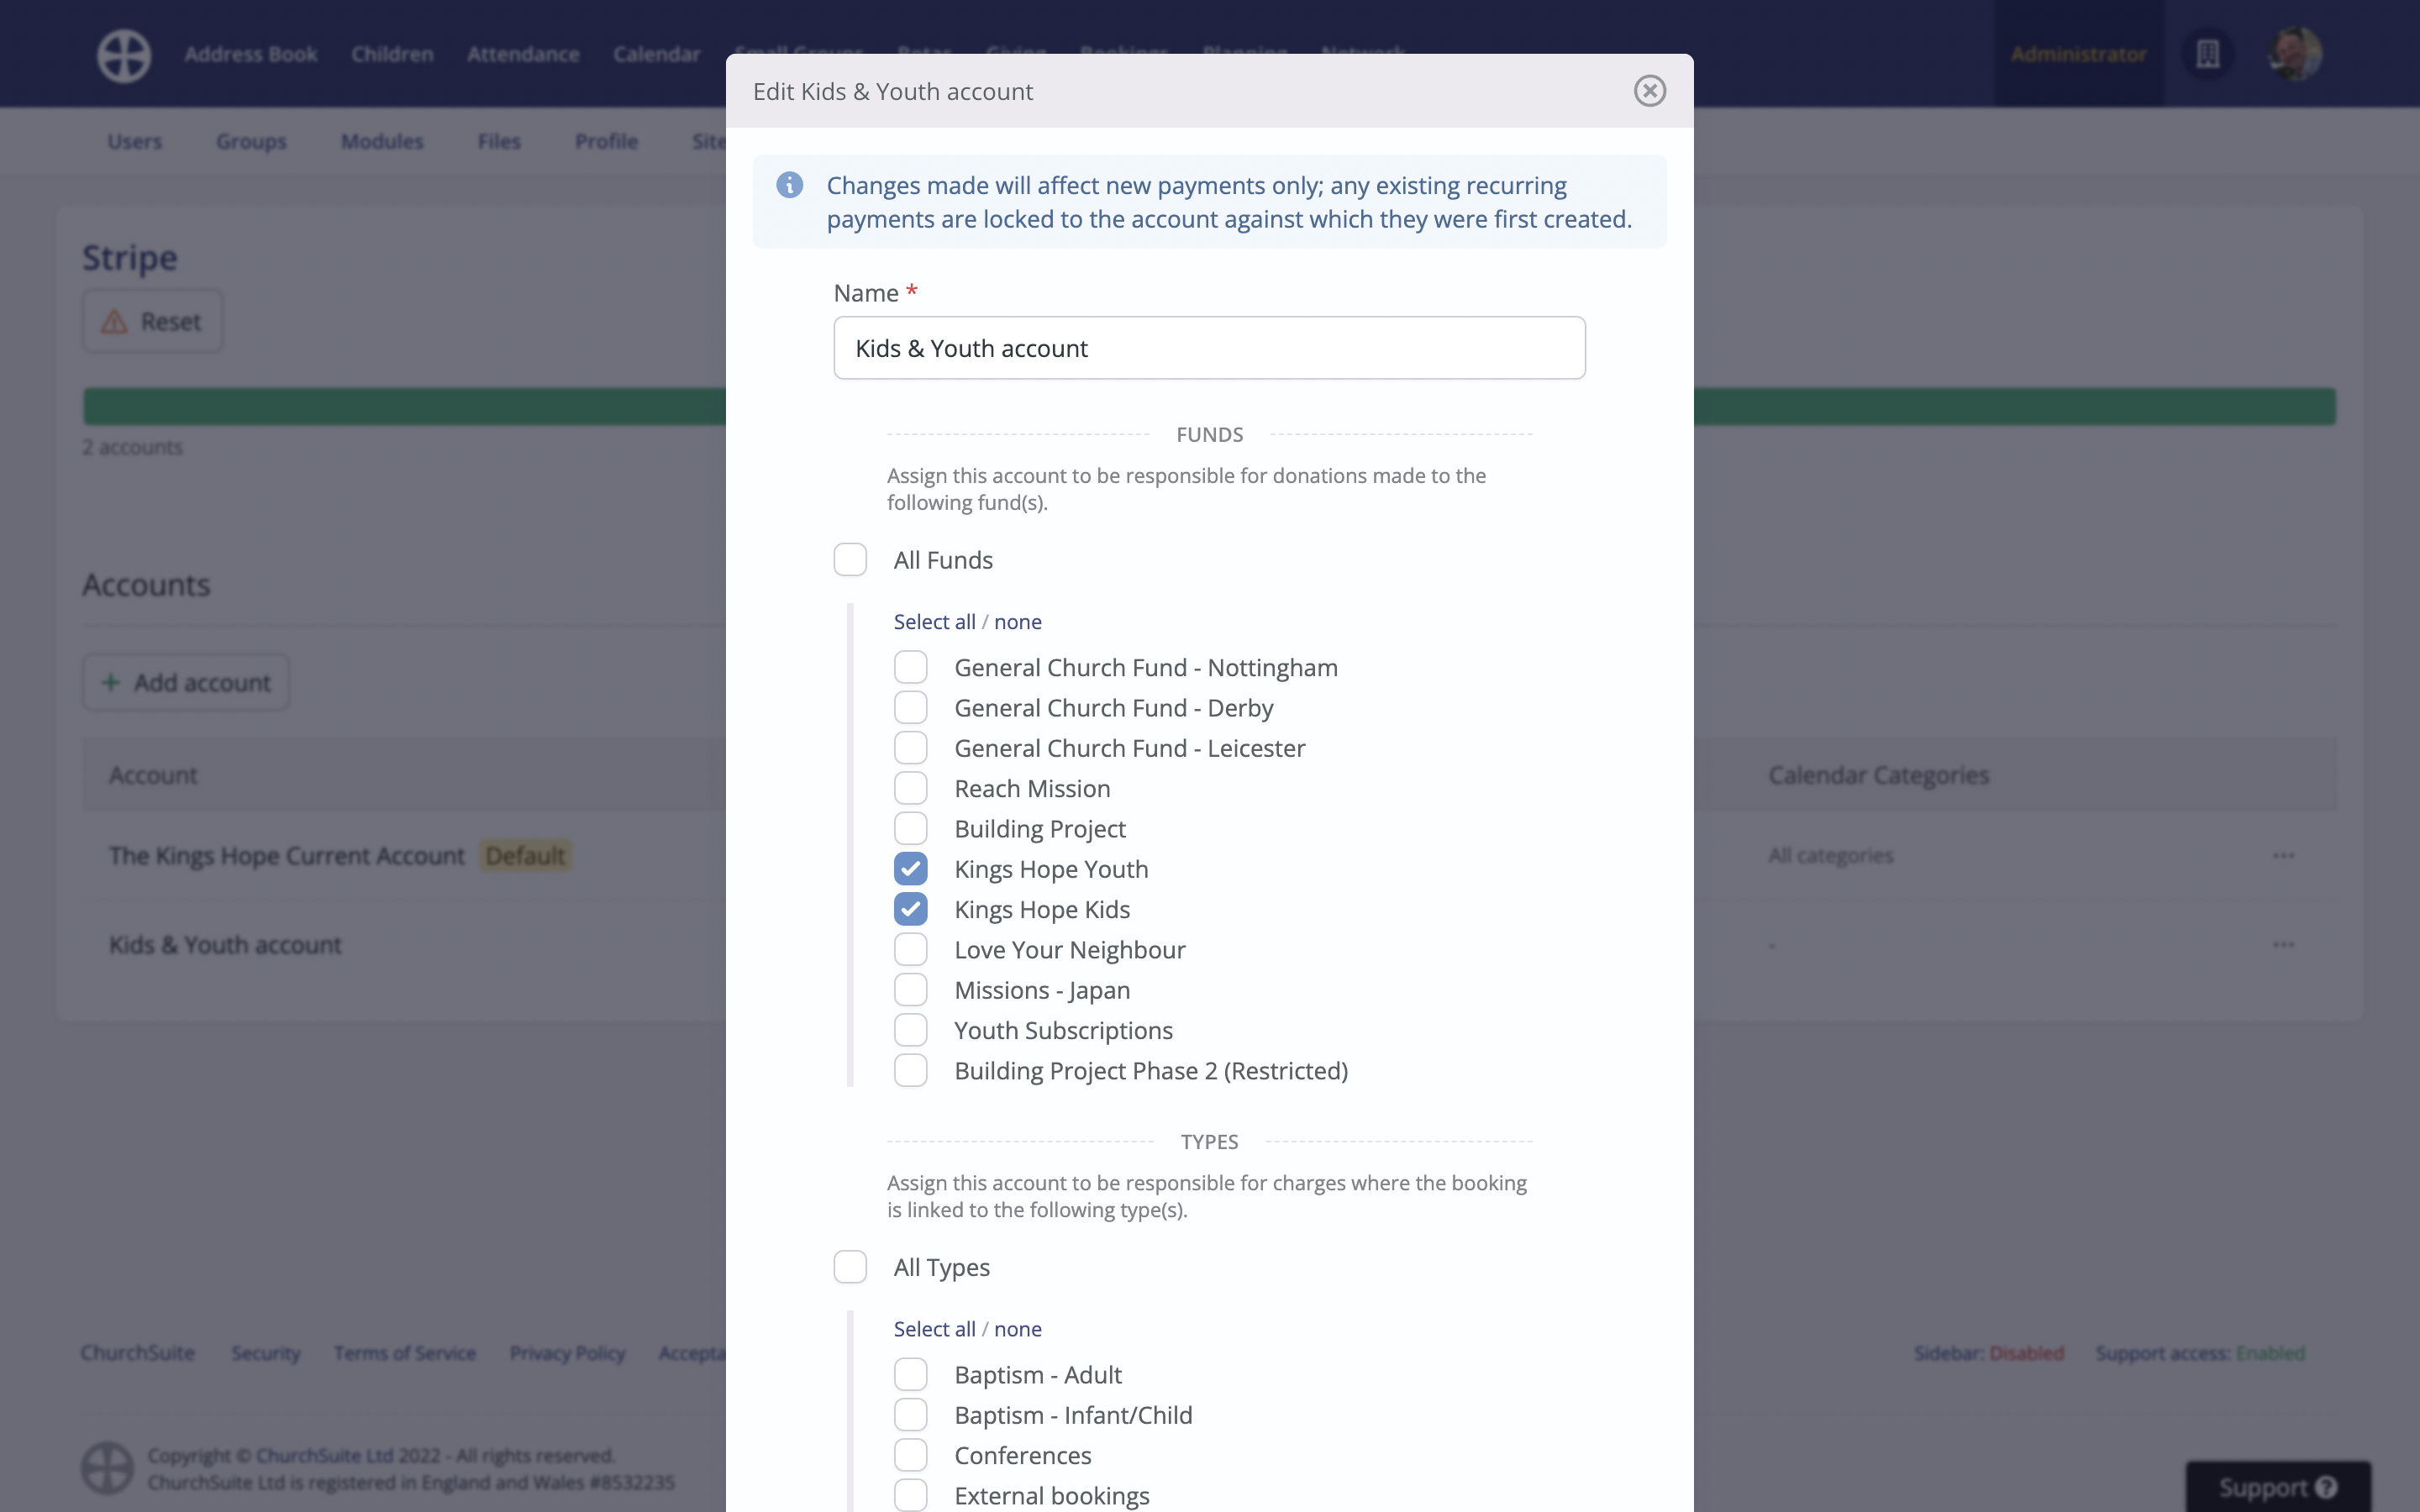The width and height of the screenshot is (2420, 1512).
Task: Close the Edit Kids & Youth account dialog
Action: click(x=1649, y=91)
